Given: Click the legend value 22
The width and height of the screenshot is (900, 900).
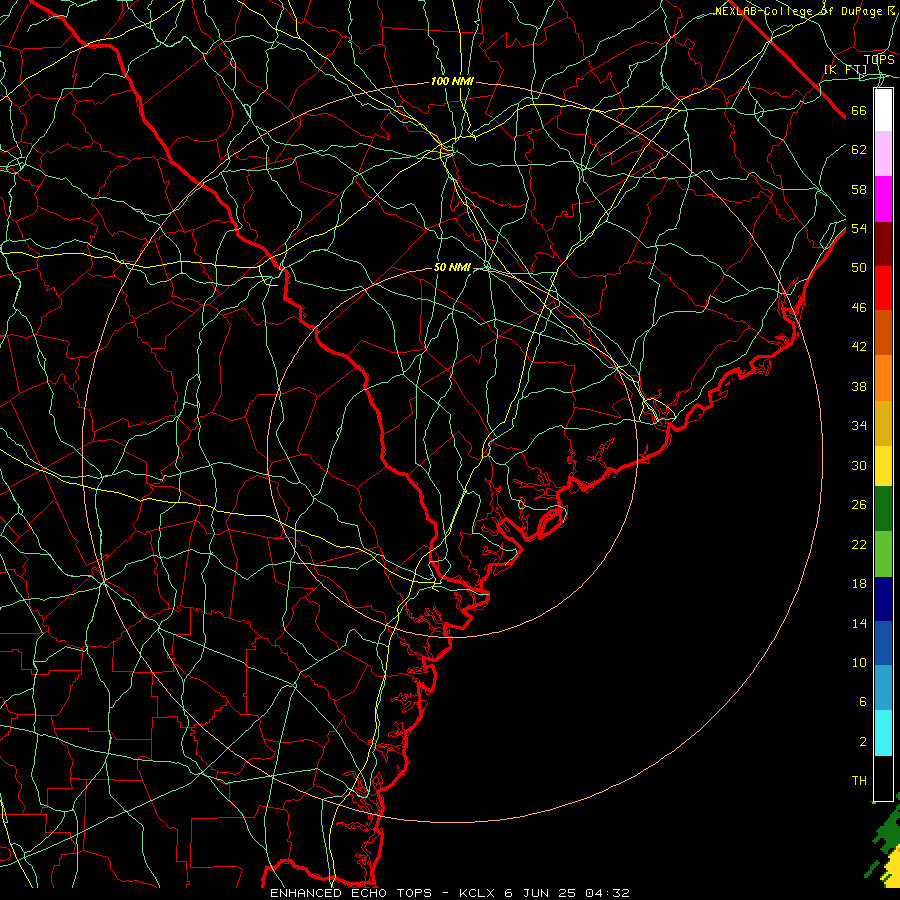Looking at the screenshot, I should 859,544.
